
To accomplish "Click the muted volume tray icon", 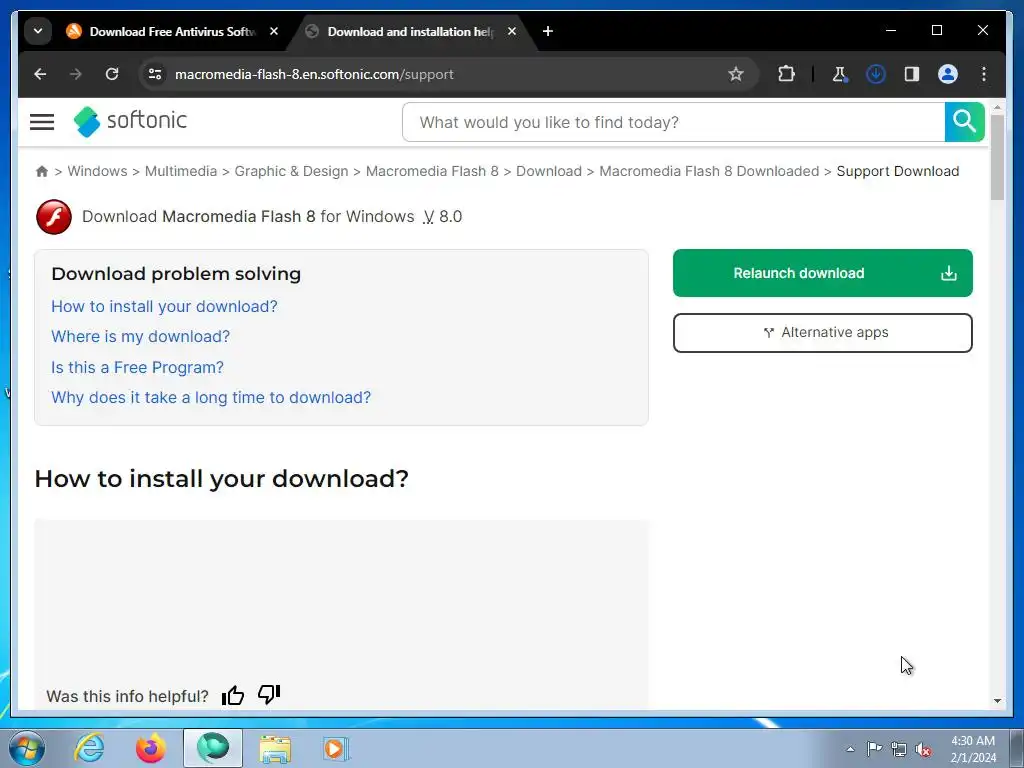I will 923,750.
